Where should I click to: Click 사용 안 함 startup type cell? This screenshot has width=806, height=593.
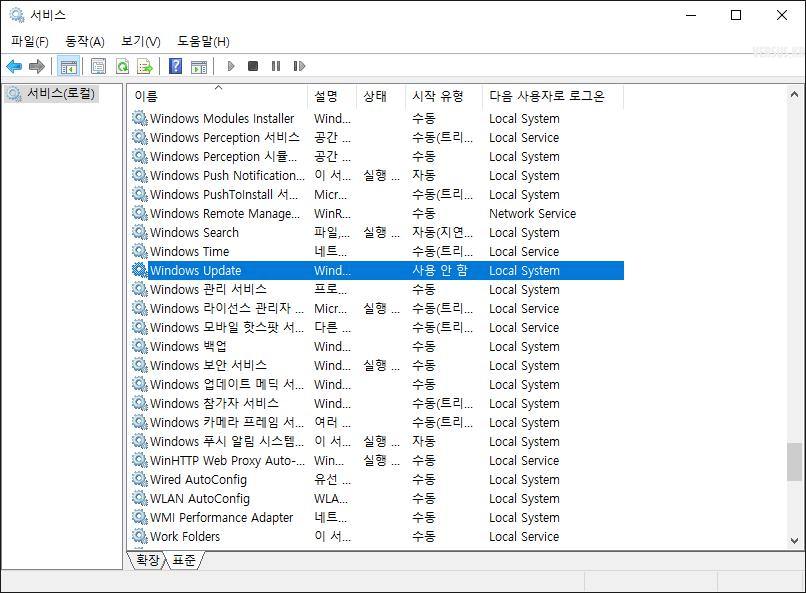[440, 270]
